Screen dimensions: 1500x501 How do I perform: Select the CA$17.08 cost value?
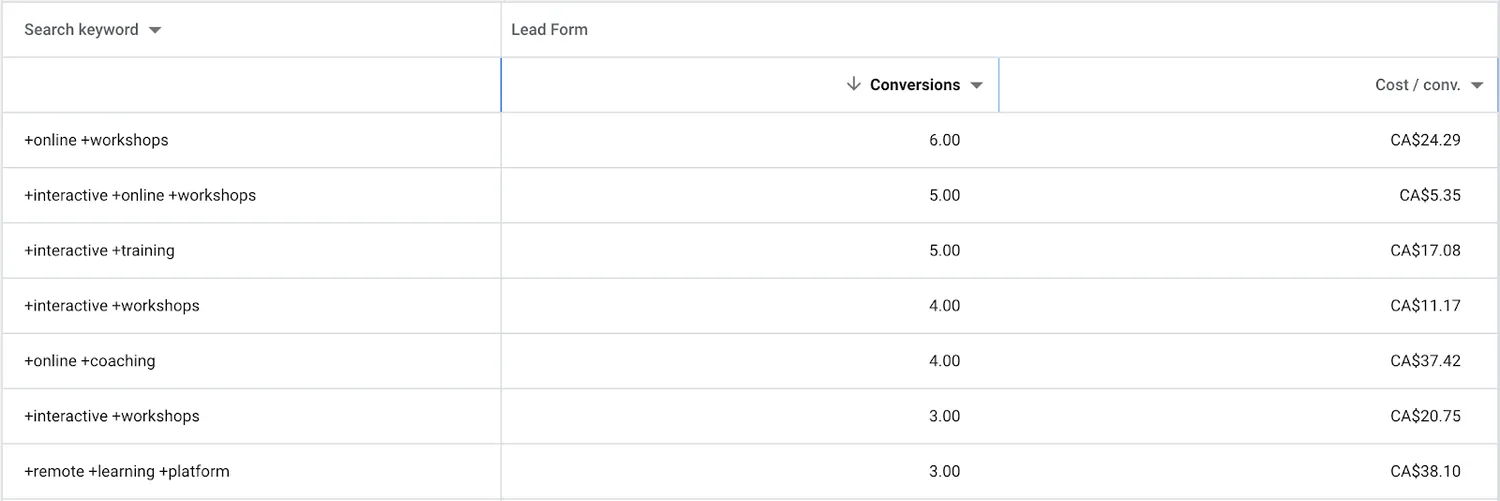pos(1425,250)
